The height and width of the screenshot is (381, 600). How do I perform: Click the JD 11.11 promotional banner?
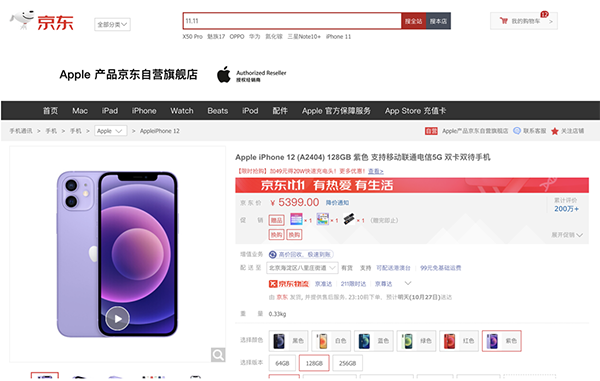click(x=412, y=185)
